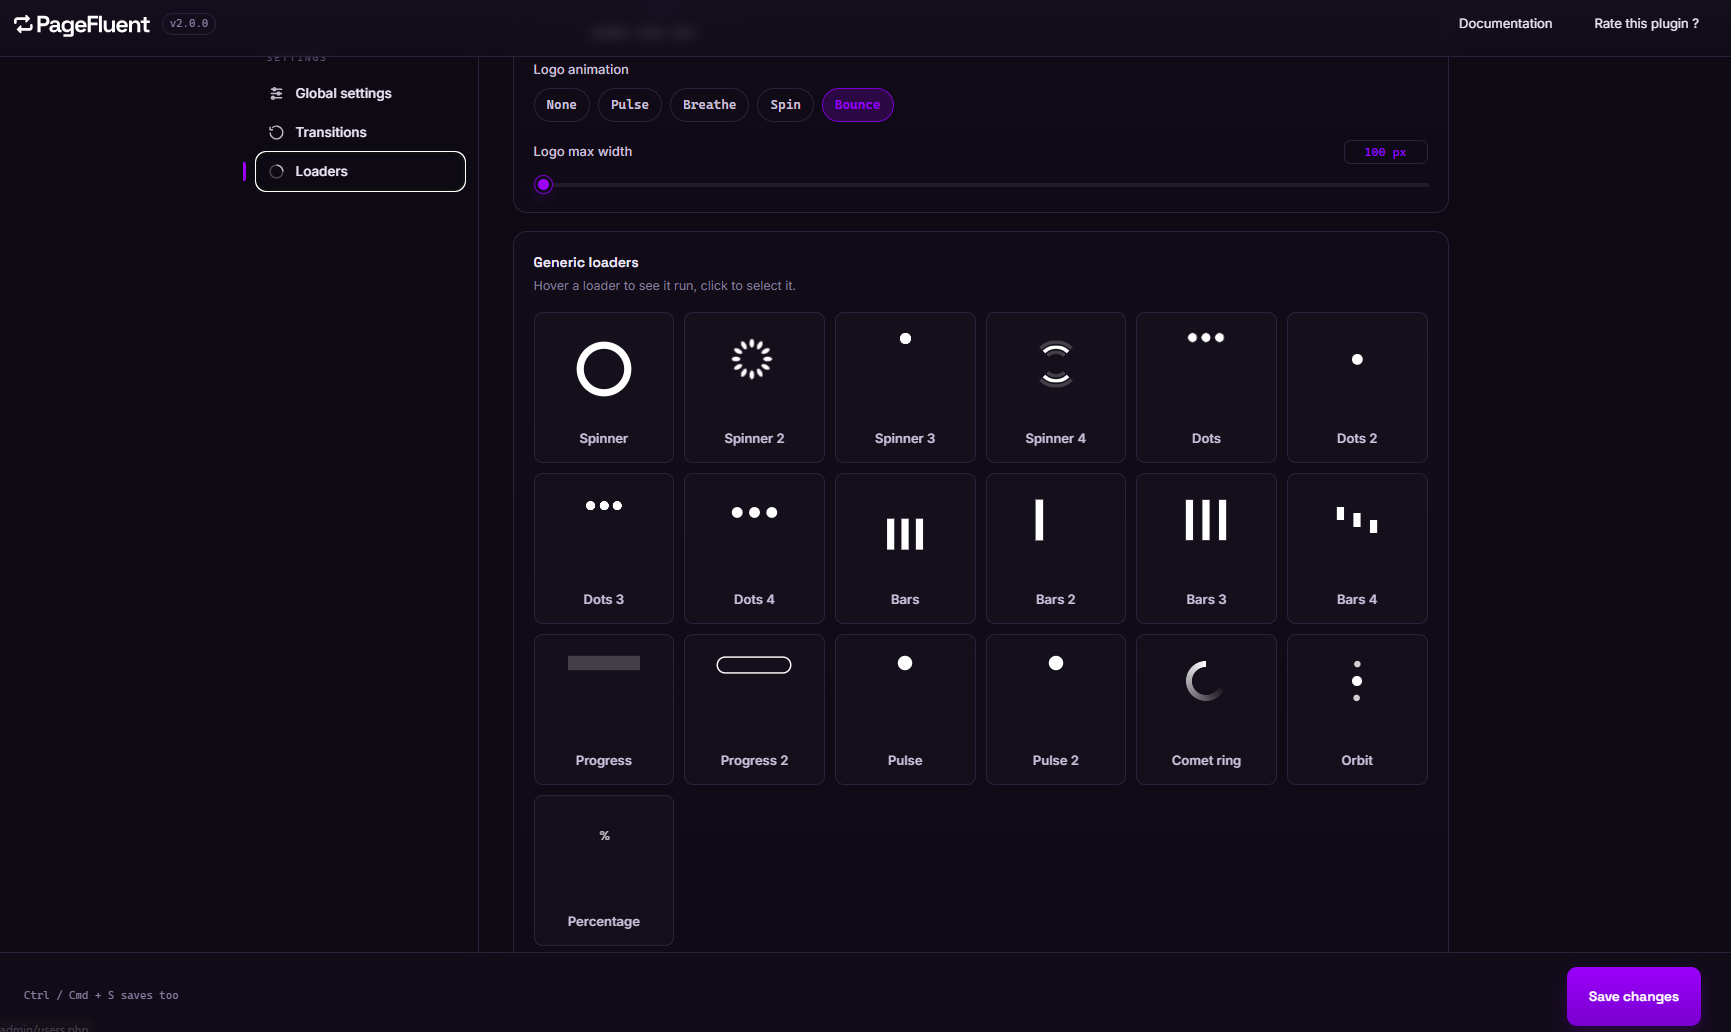
Task: Open the Transitions settings section
Action: (x=360, y=132)
